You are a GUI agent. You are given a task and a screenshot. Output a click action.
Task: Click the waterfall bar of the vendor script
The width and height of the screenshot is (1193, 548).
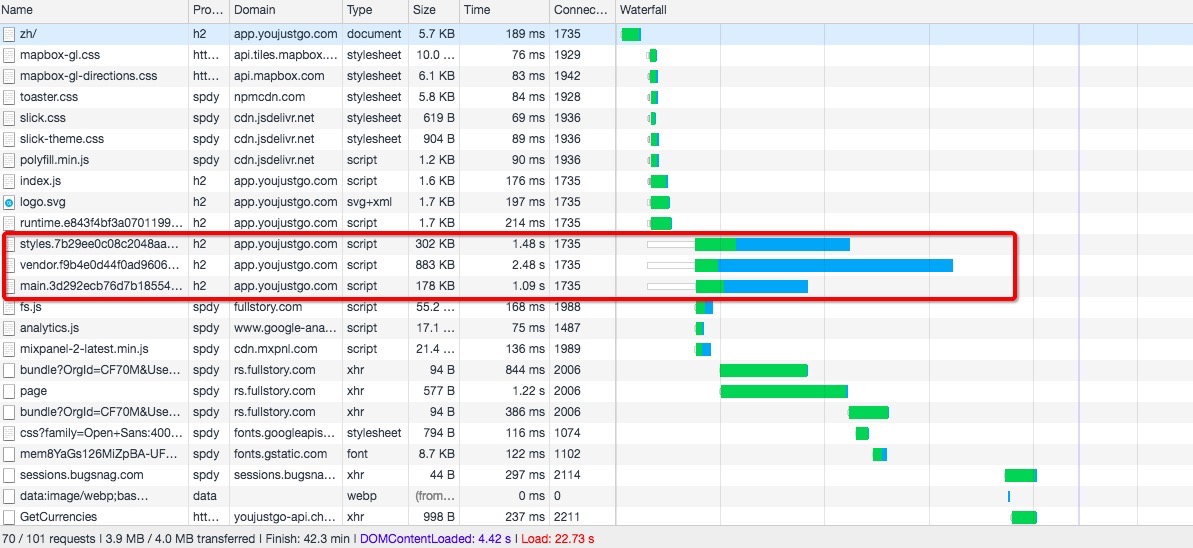[x=824, y=265]
